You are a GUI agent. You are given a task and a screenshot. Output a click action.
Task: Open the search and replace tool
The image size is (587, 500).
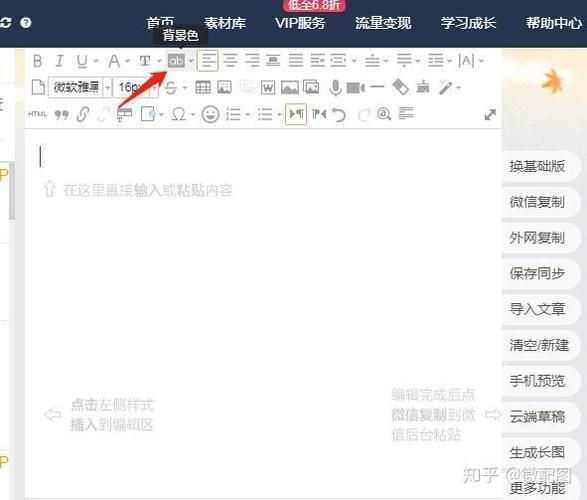pyautogui.click(x=384, y=114)
